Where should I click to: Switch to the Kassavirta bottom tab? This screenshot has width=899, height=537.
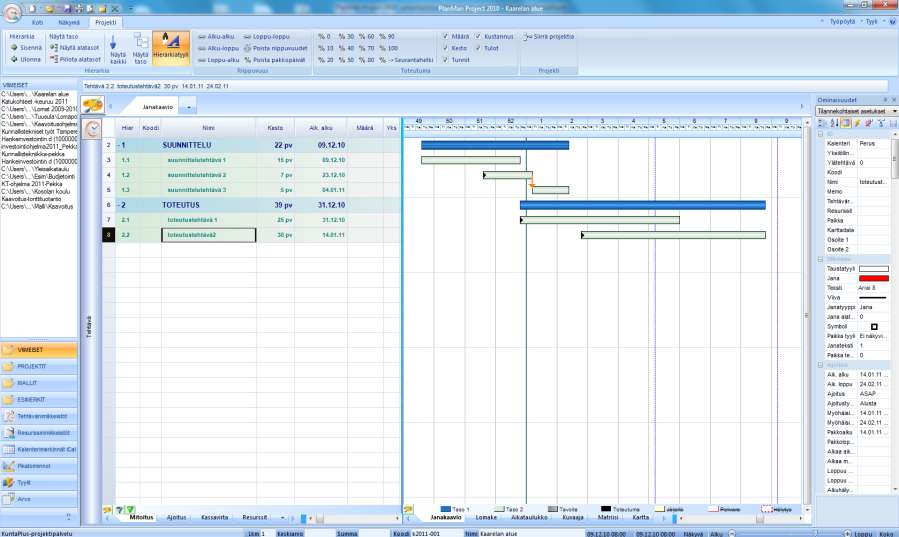(x=214, y=518)
